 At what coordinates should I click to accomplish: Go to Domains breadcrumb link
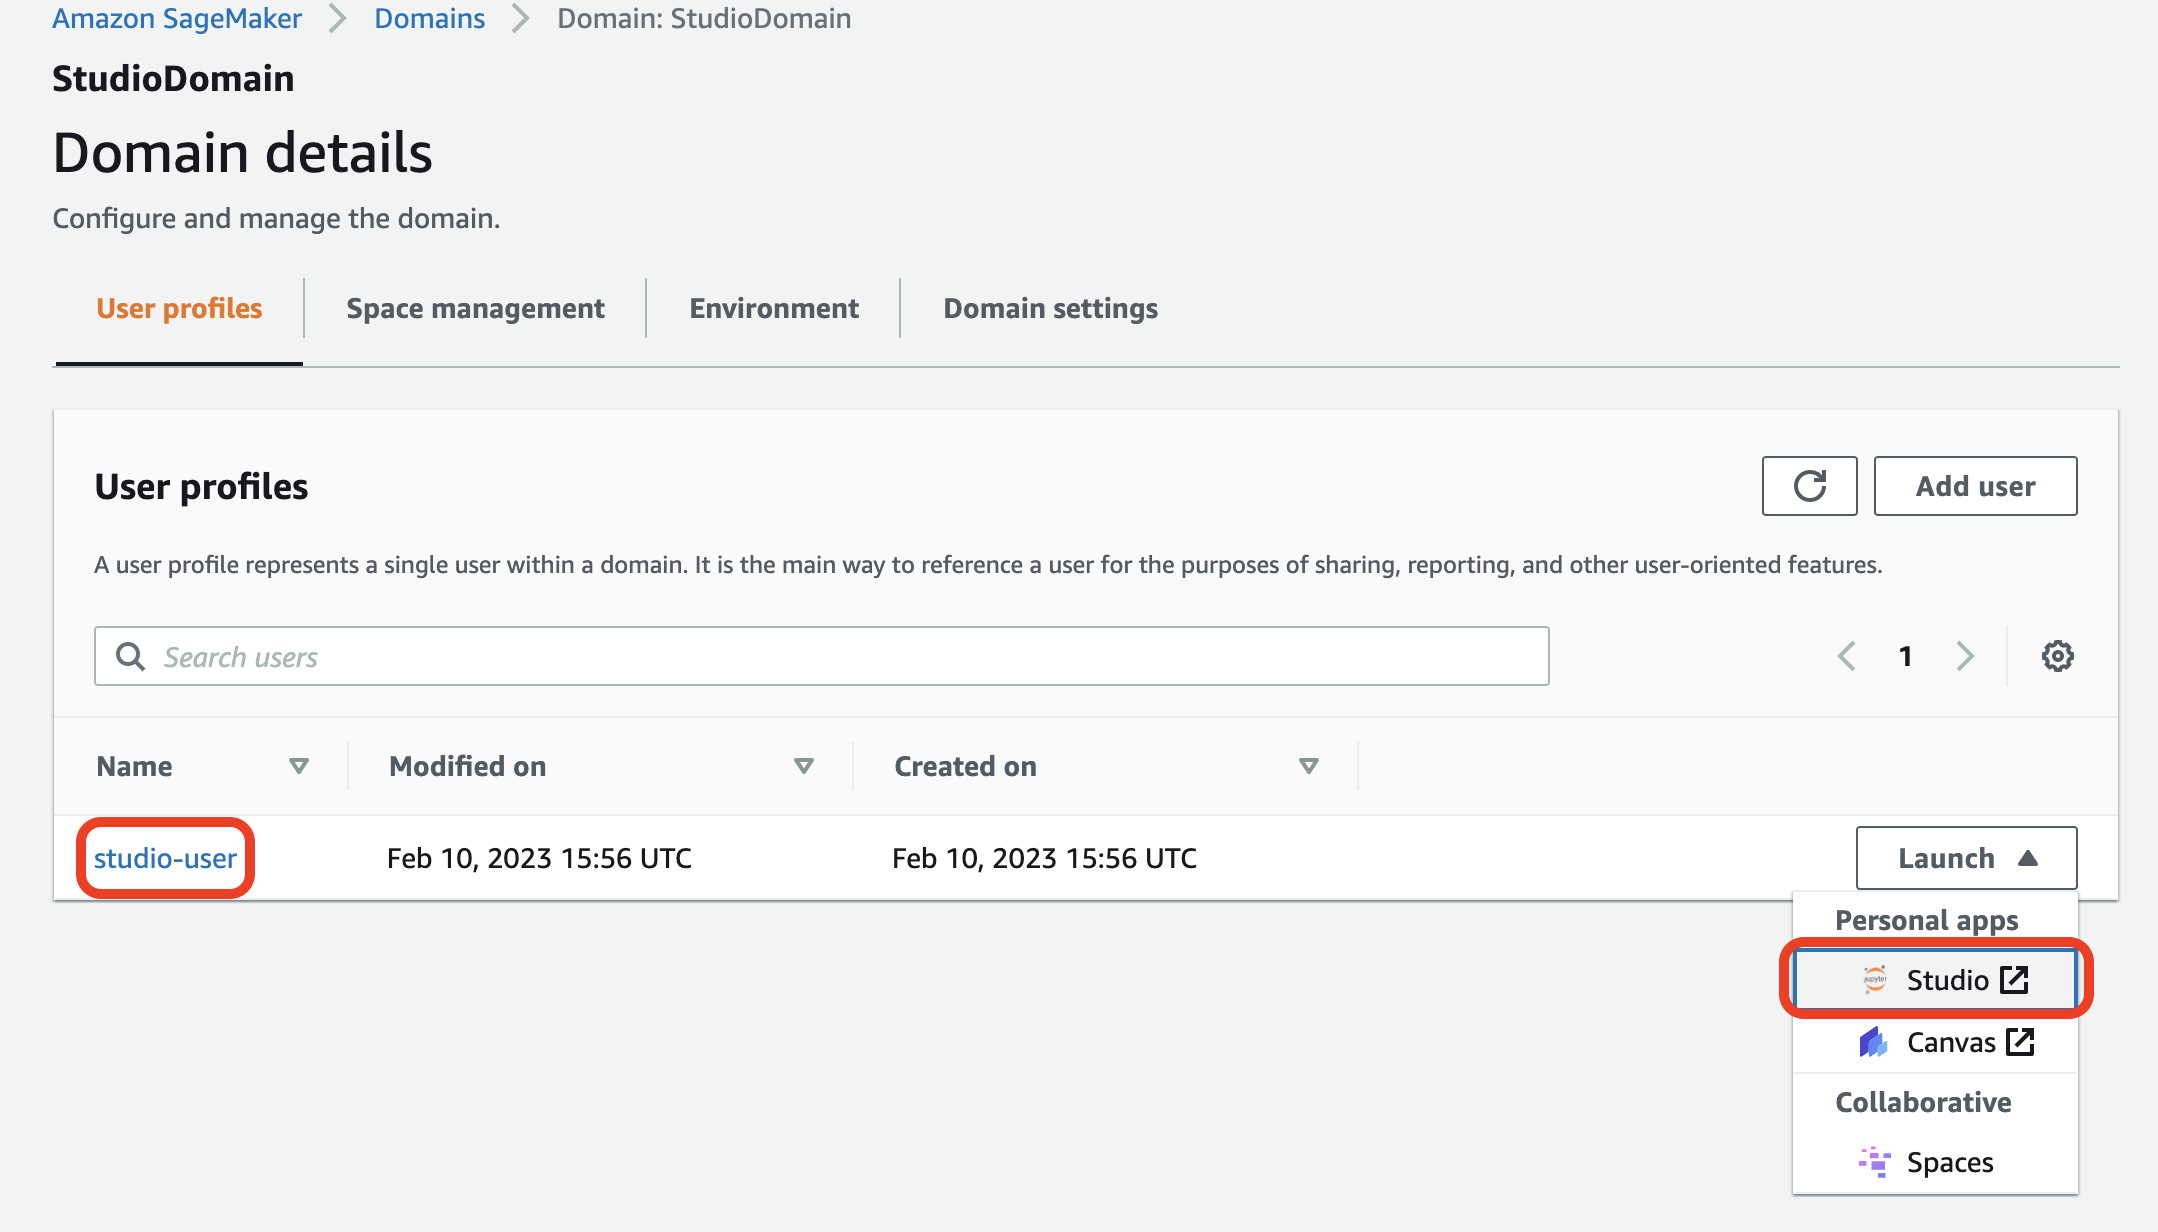pyautogui.click(x=430, y=18)
